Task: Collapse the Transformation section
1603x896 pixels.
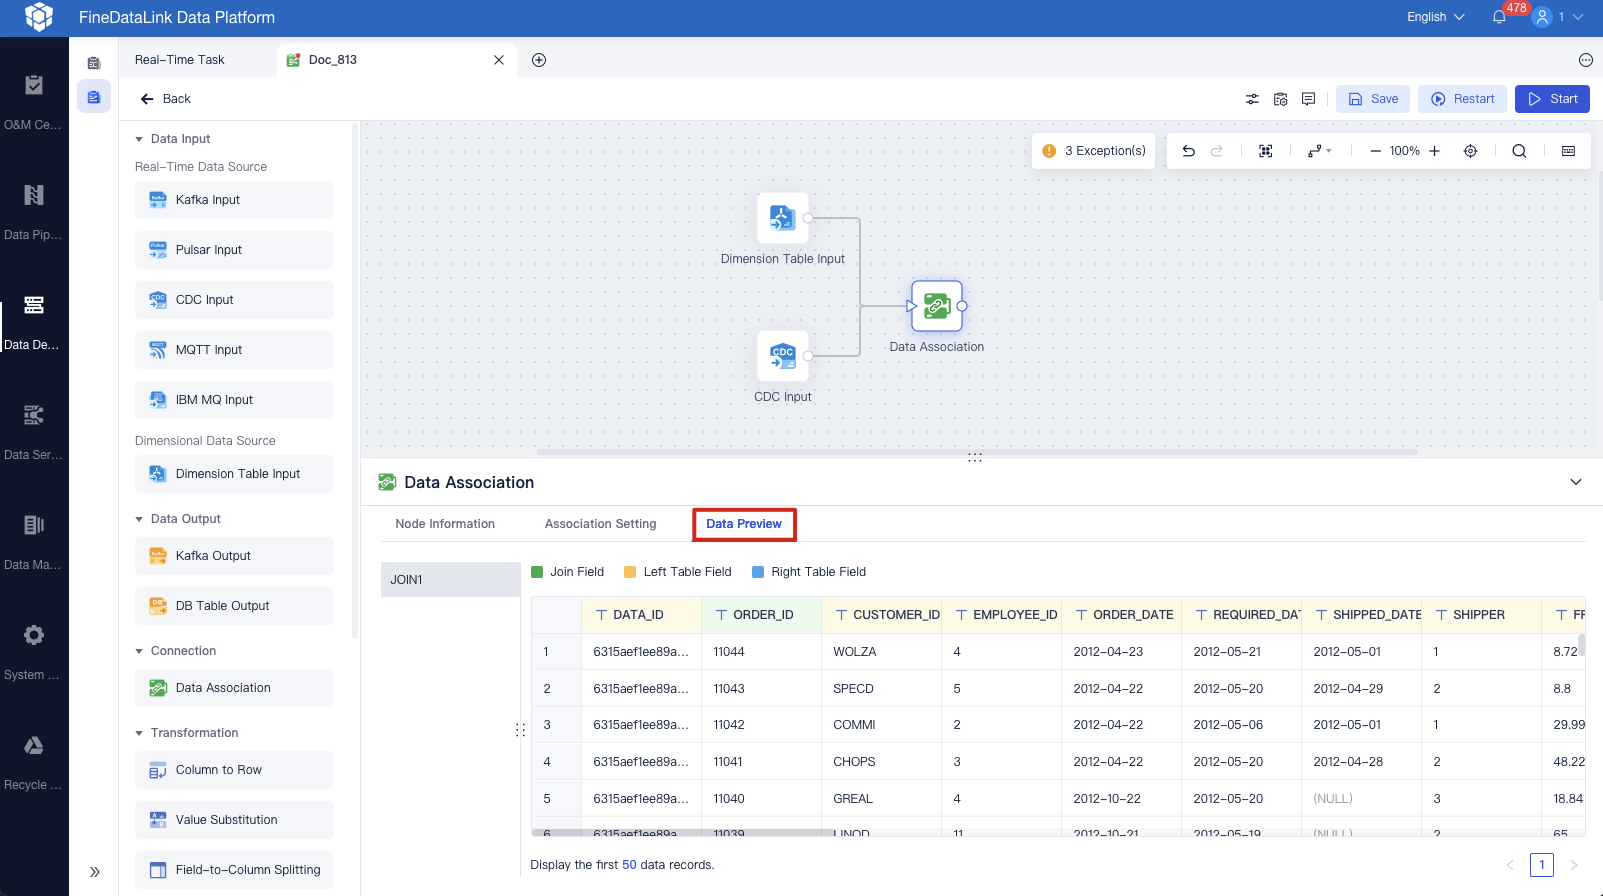Action: 139,733
